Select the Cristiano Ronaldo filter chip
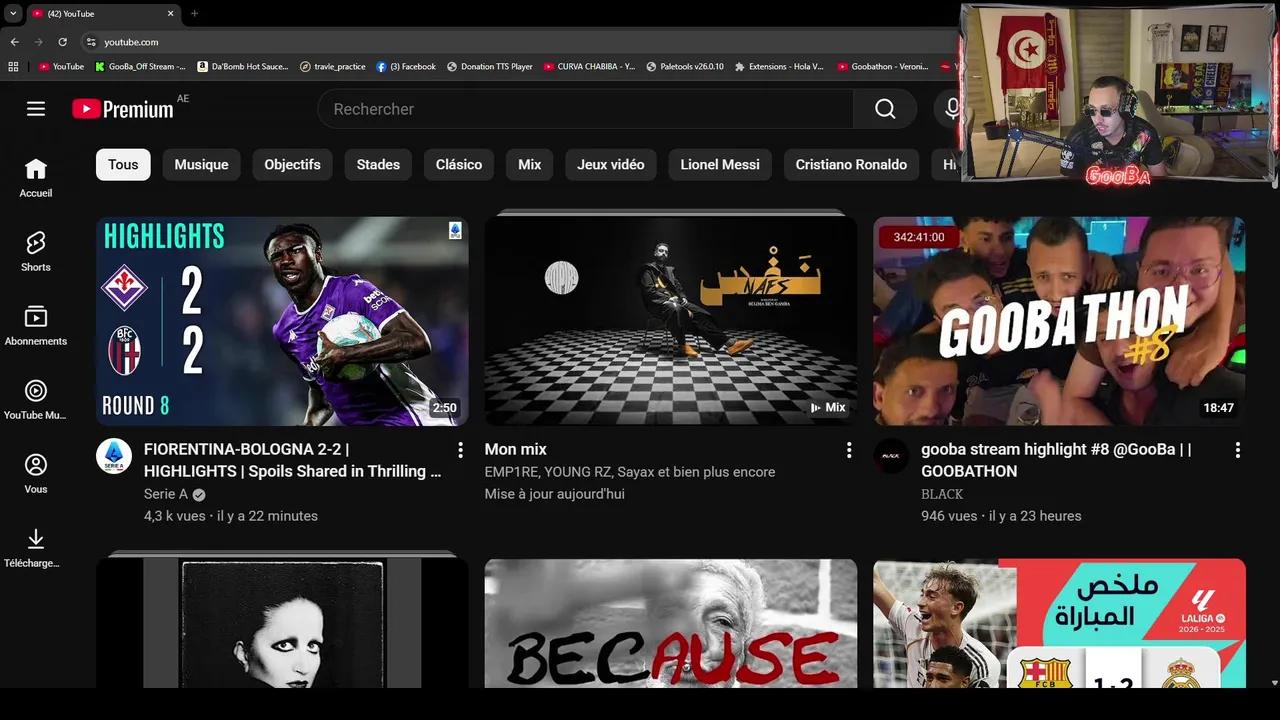The width and height of the screenshot is (1280, 720). [x=851, y=164]
